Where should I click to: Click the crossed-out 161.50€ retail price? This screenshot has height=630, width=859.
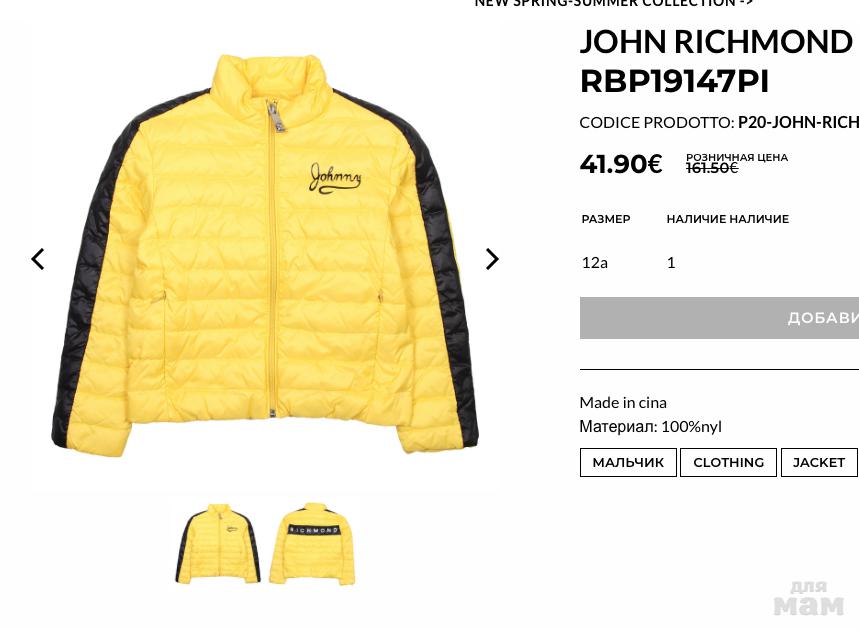point(712,168)
